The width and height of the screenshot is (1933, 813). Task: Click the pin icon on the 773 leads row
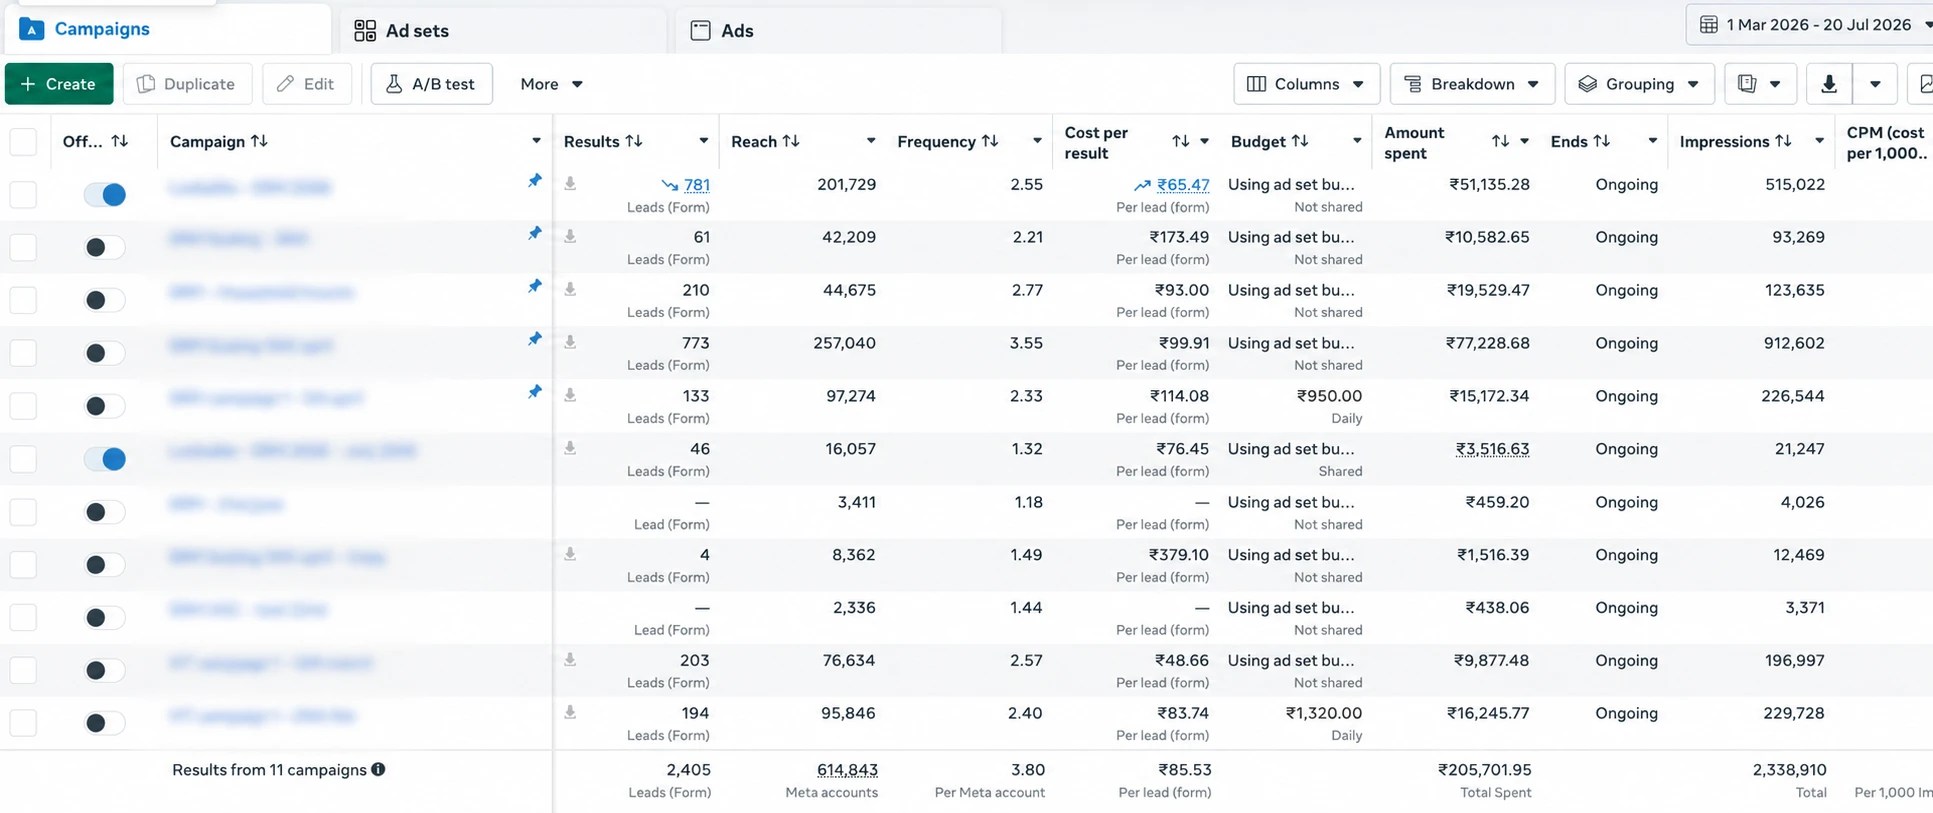535,340
